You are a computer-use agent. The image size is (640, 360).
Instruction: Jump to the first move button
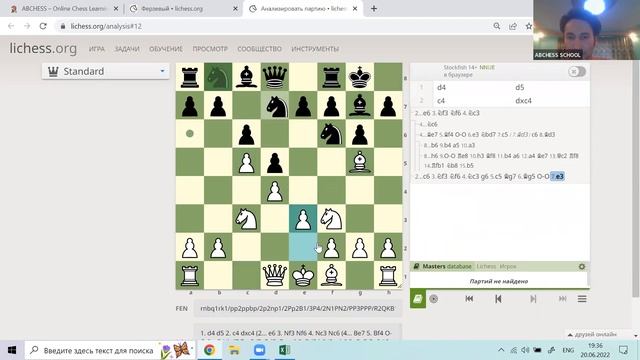pos(469,299)
